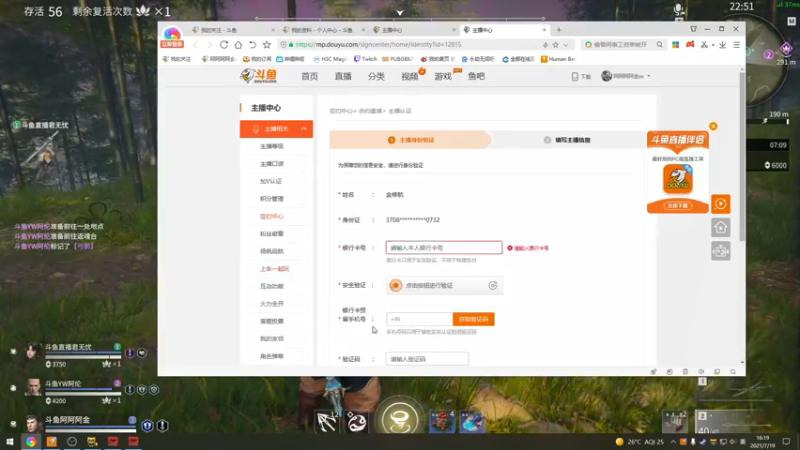This screenshot has width=800, height=450.
Task: Click the orange live-play floating button
Action: (x=720, y=204)
